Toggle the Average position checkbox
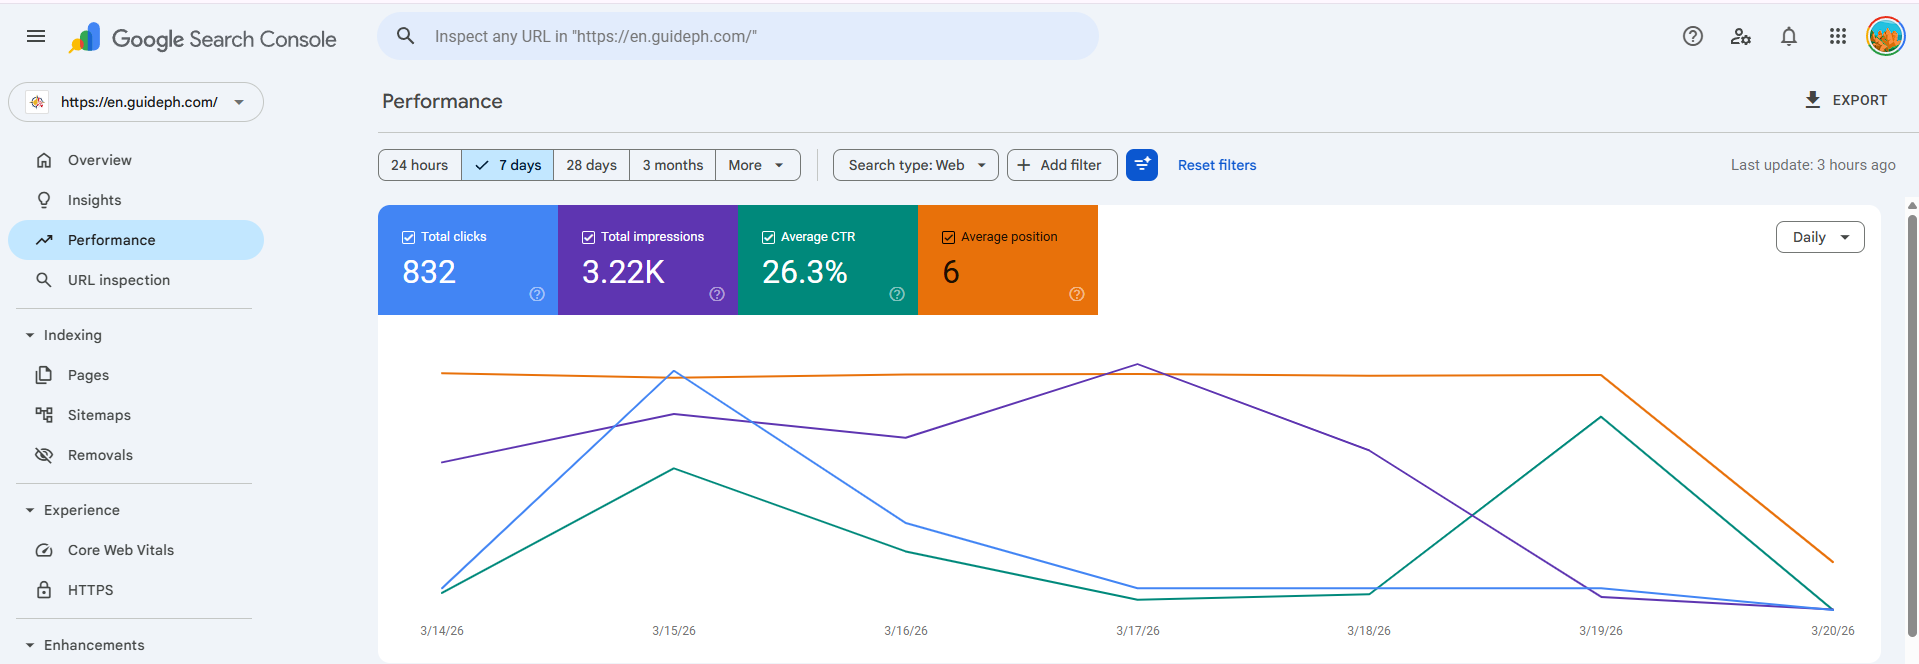The height and width of the screenshot is (664, 1919). [x=948, y=237]
